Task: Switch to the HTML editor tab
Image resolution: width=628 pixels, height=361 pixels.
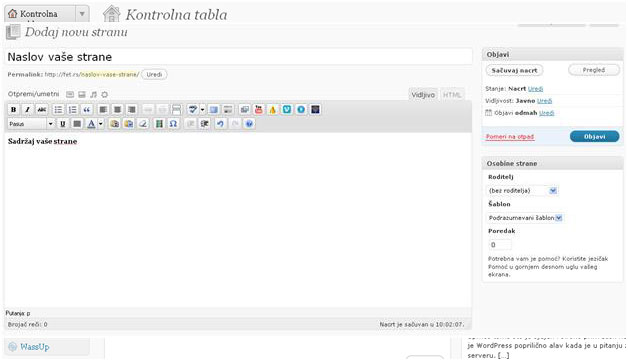Action: [452, 95]
